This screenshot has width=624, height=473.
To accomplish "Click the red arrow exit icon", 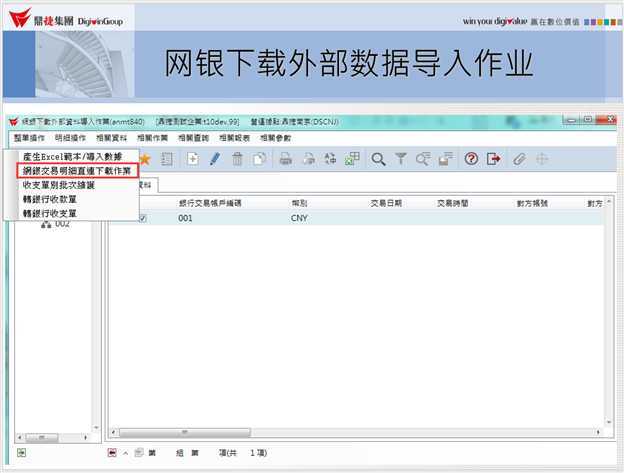I will (493, 159).
